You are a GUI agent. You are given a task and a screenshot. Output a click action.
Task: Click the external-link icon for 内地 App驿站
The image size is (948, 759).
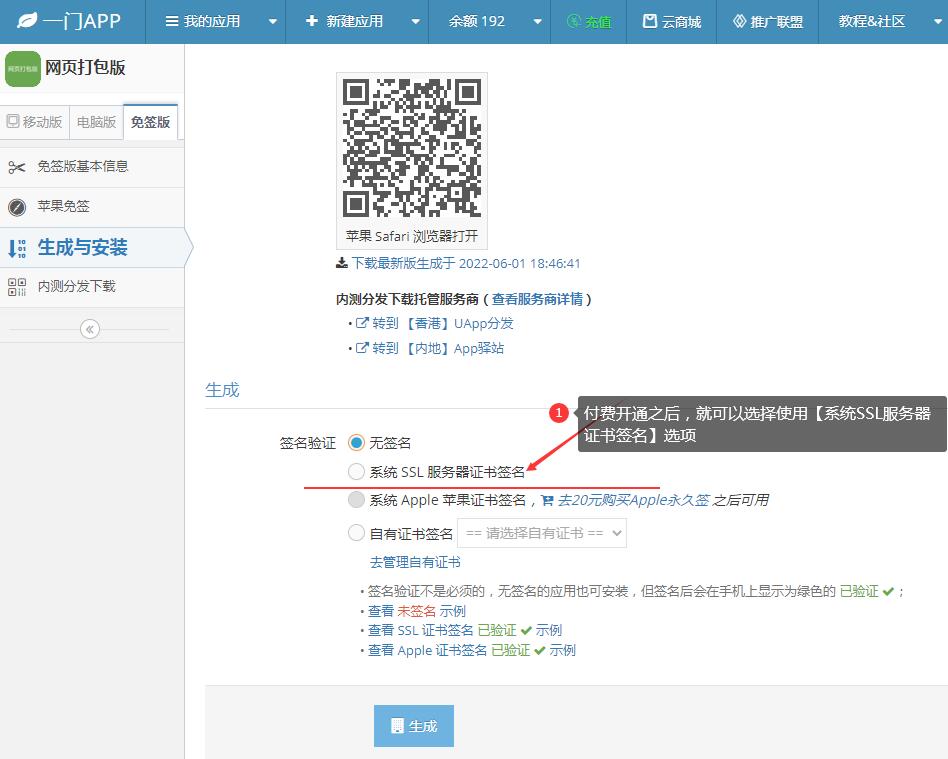[x=362, y=348]
